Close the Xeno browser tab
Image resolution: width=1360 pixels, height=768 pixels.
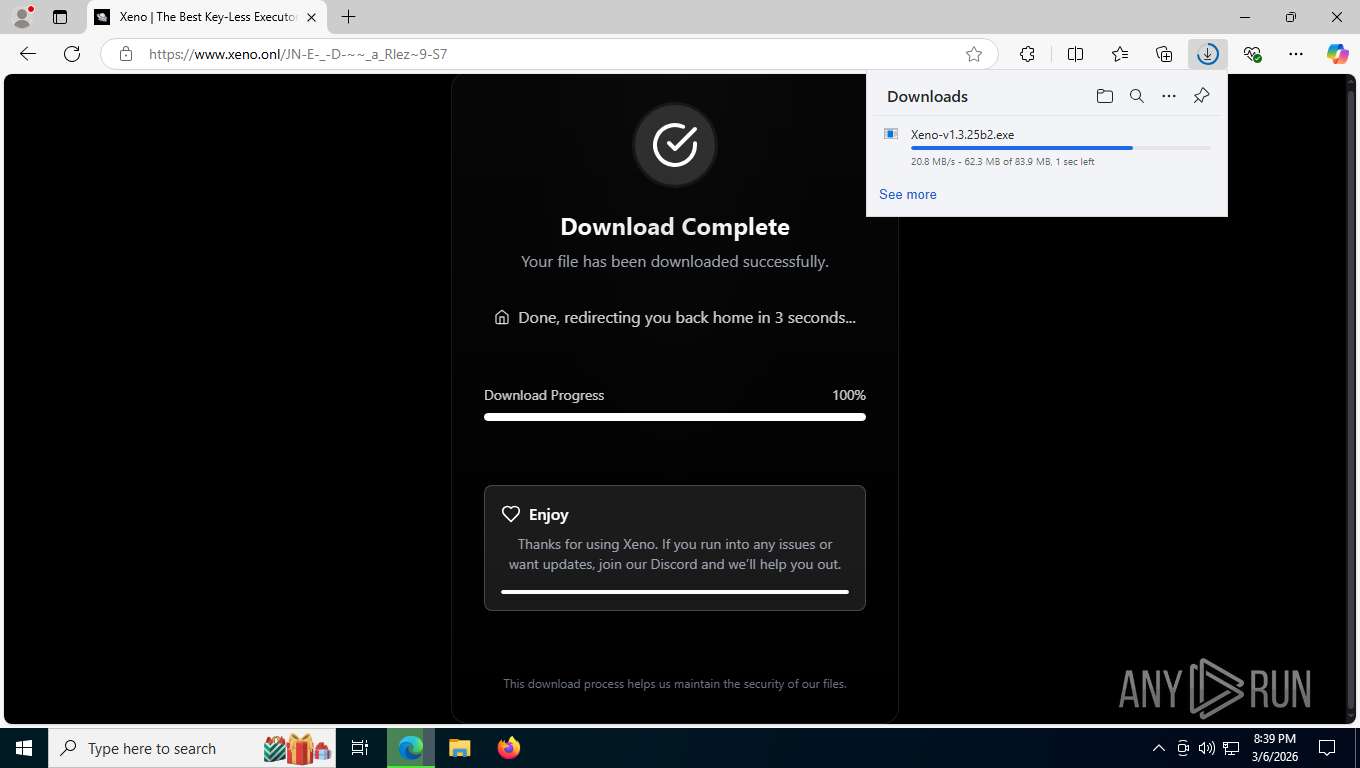(311, 17)
